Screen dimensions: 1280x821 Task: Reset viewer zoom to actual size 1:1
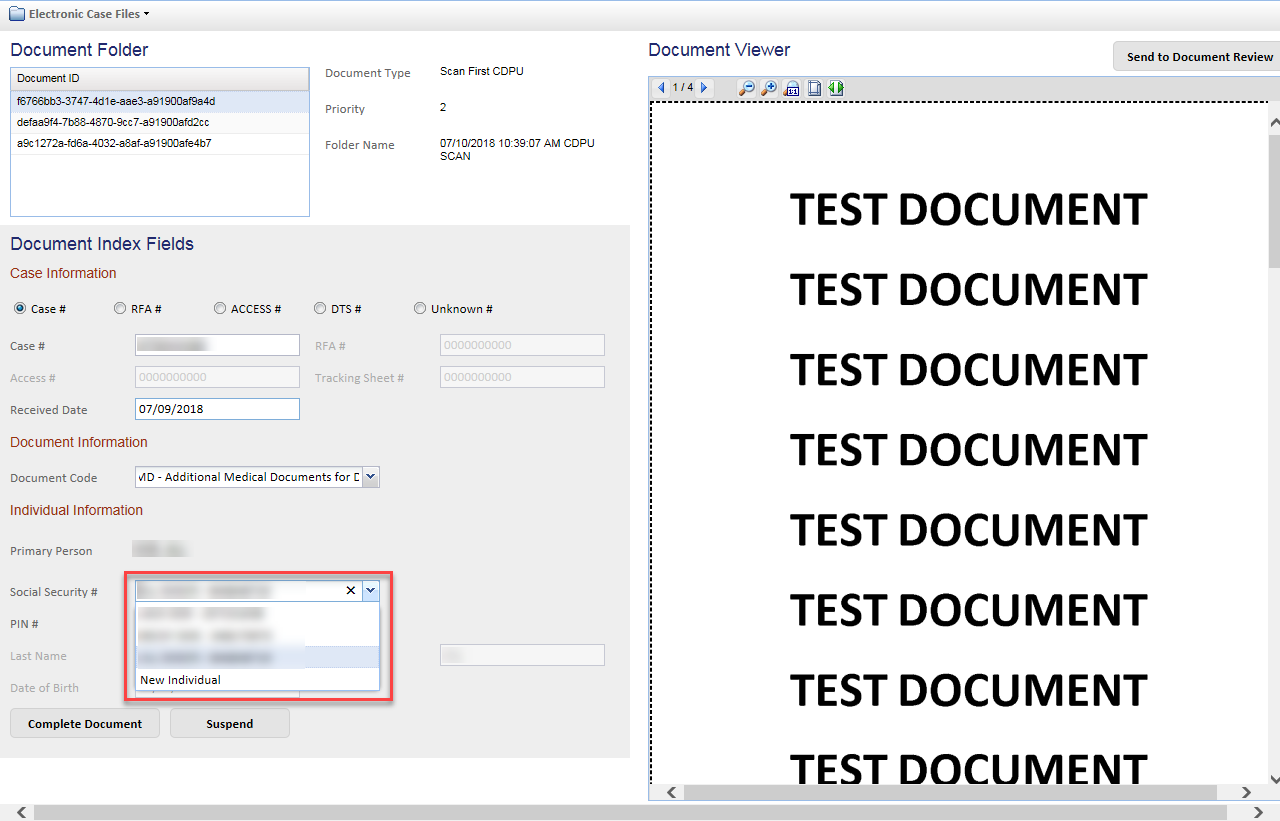(791, 88)
